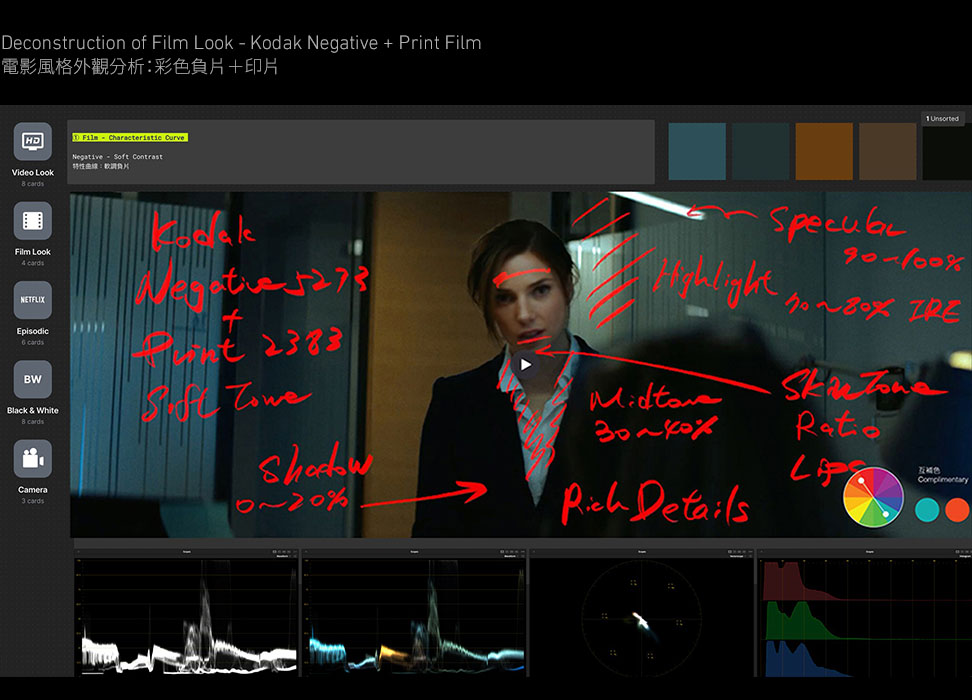Select the orange palette swatch
Image resolution: width=972 pixels, height=700 pixels.
click(824, 151)
